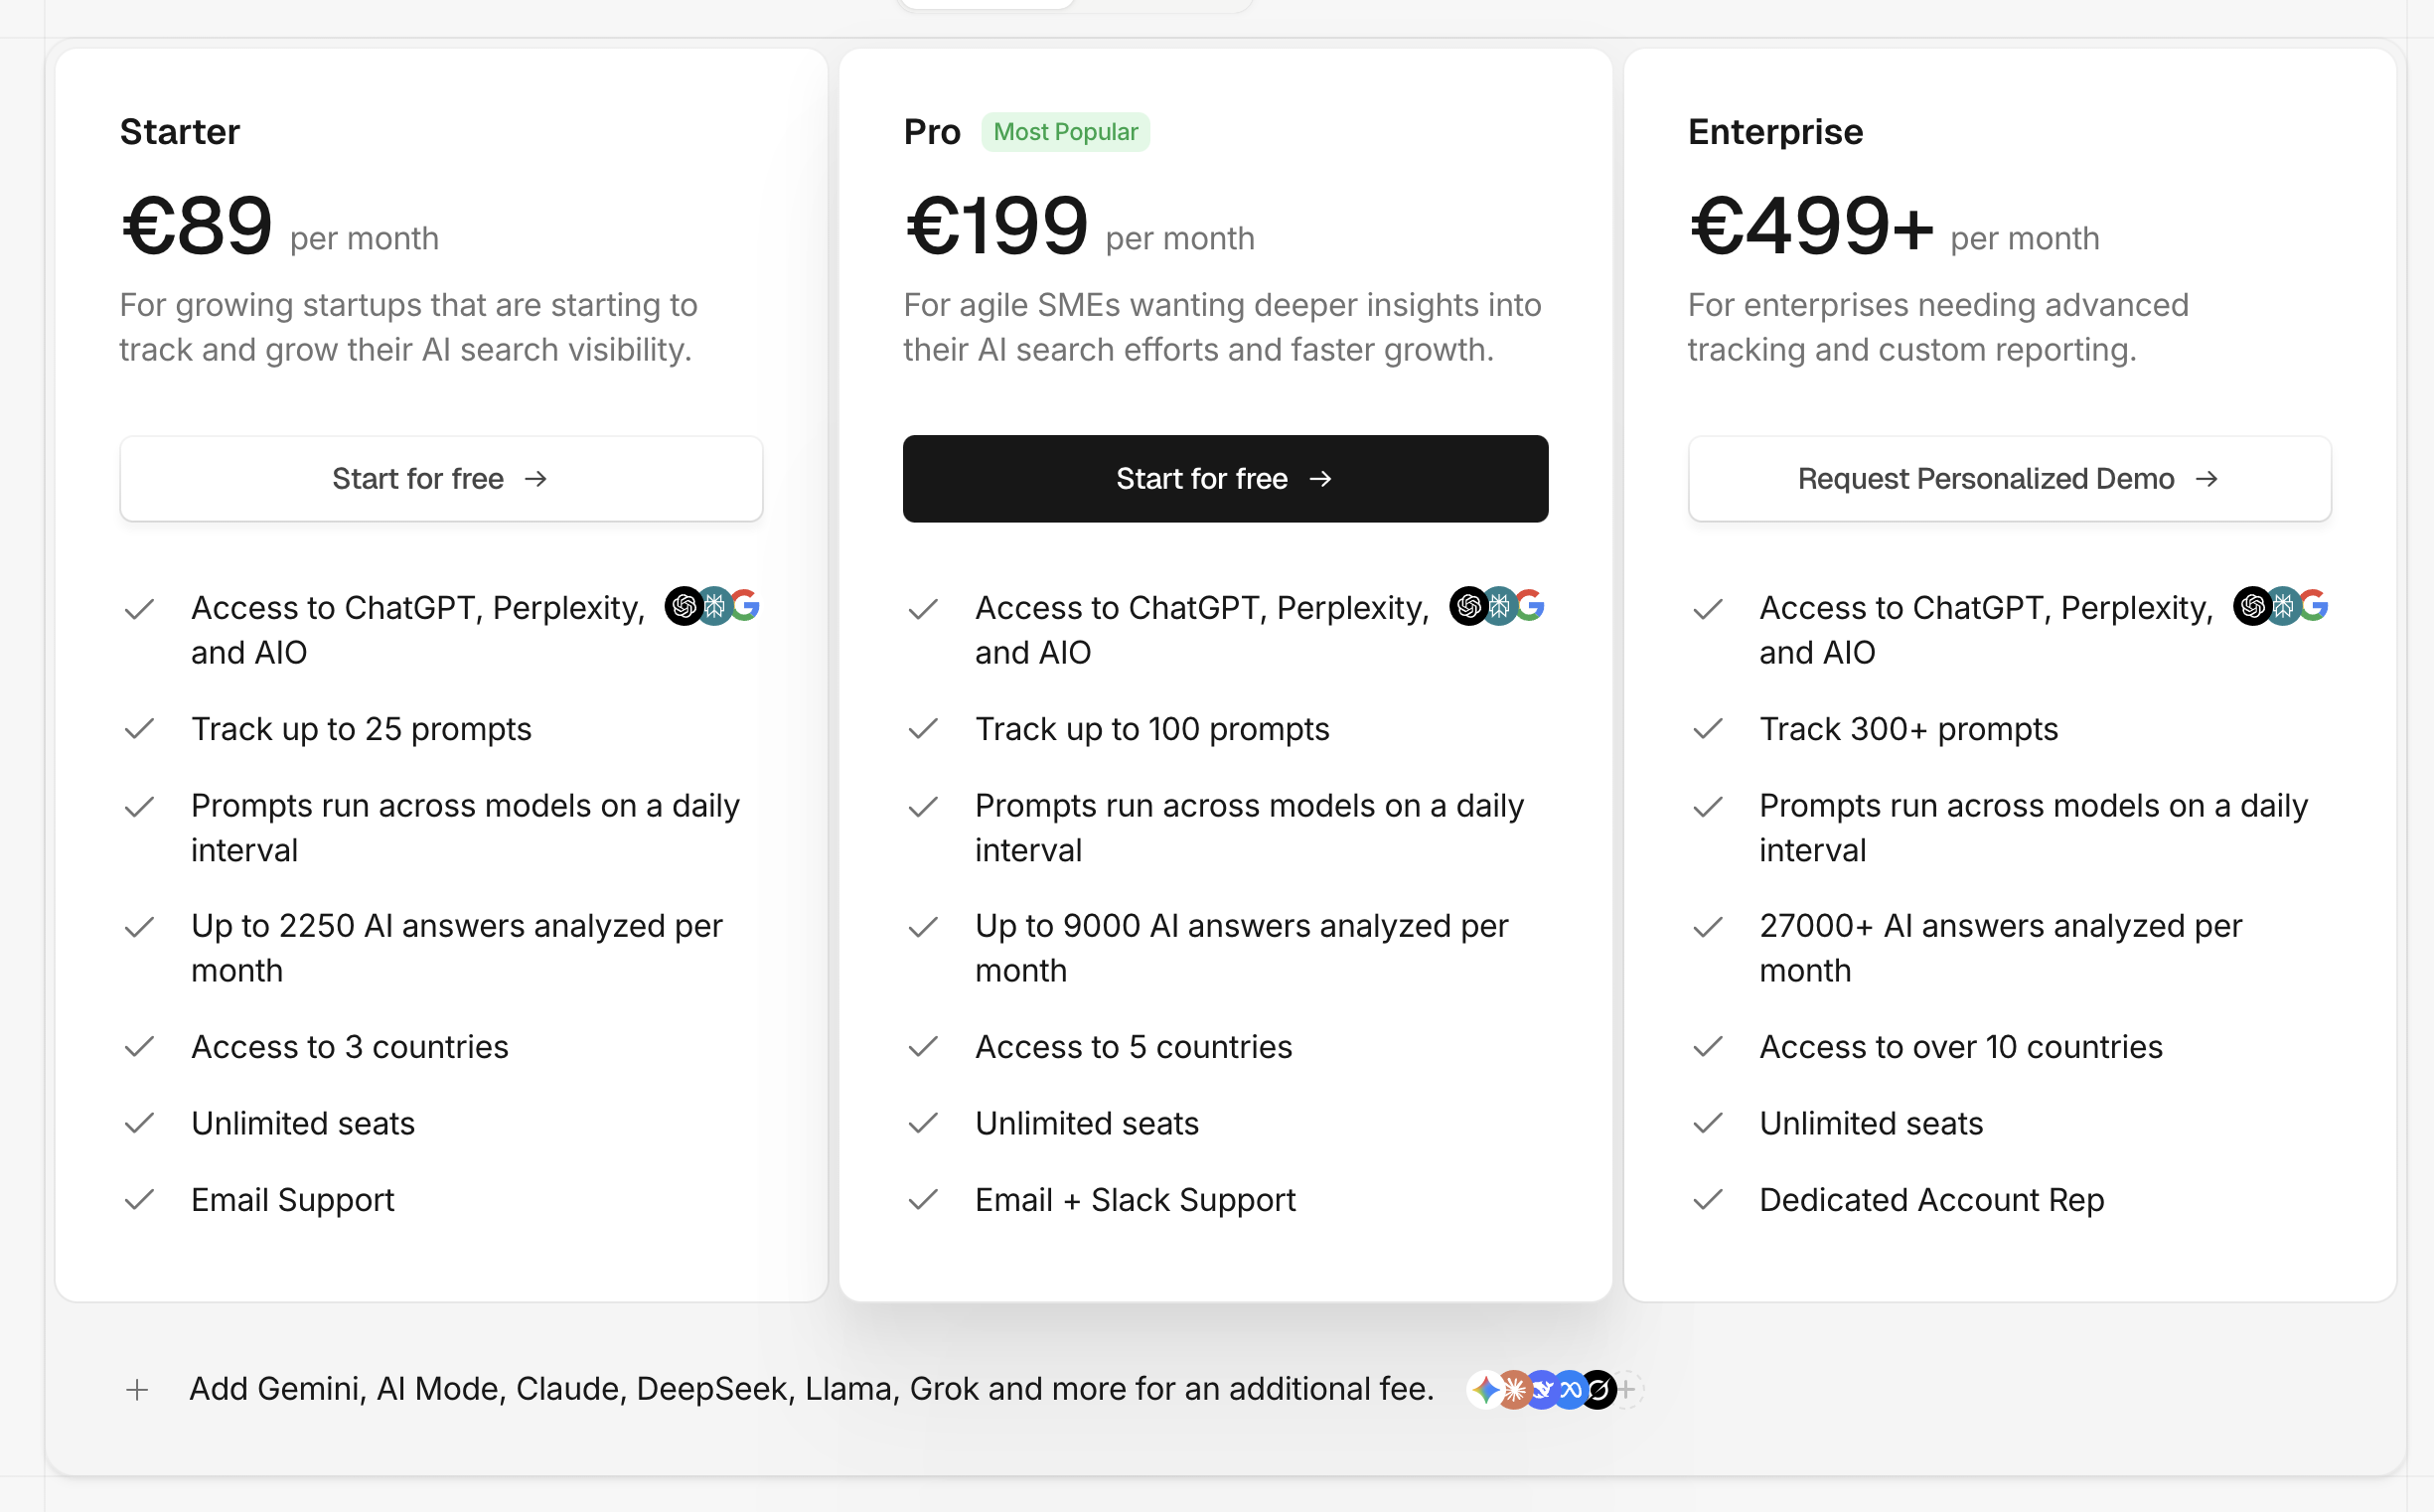Click the Add Gemini, AI Mode, Claude text
The image size is (2434, 1512).
tap(812, 1389)
